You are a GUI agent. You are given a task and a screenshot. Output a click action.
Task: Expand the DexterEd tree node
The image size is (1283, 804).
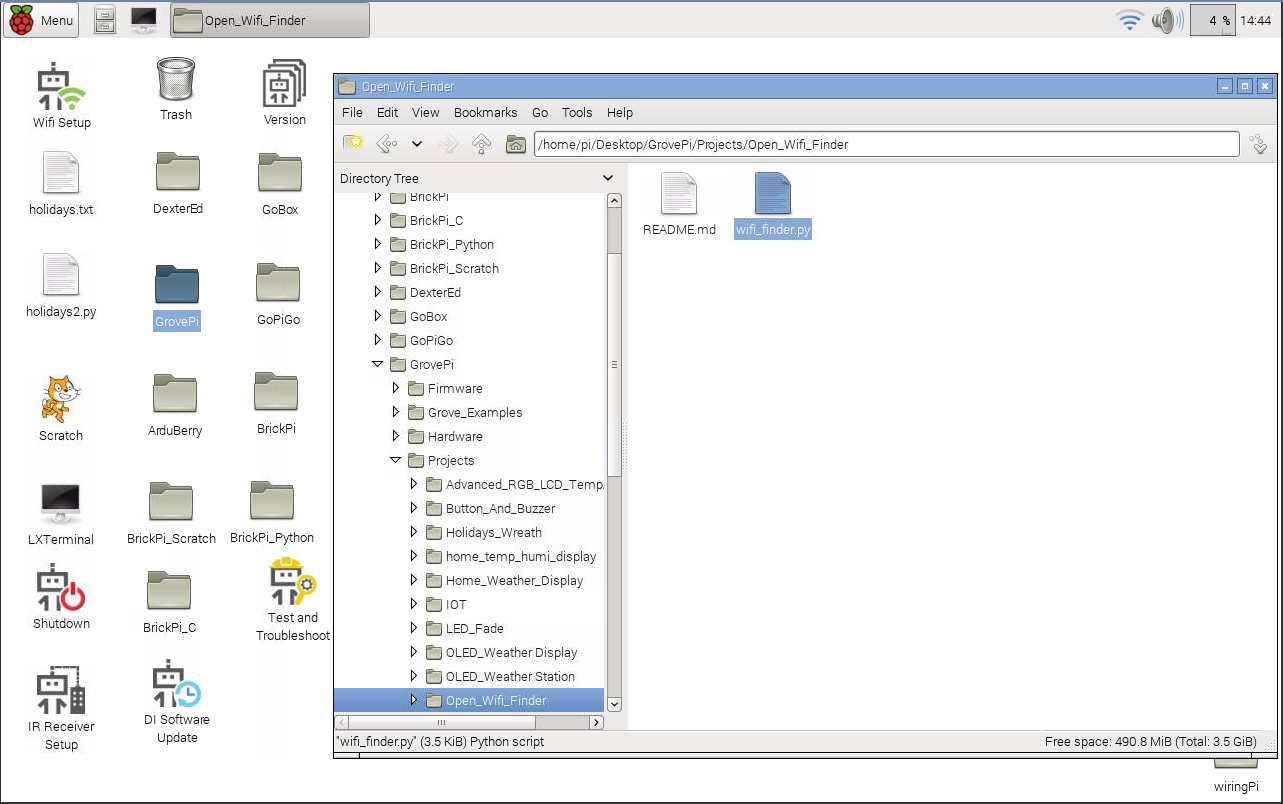[x=377, y=292]
